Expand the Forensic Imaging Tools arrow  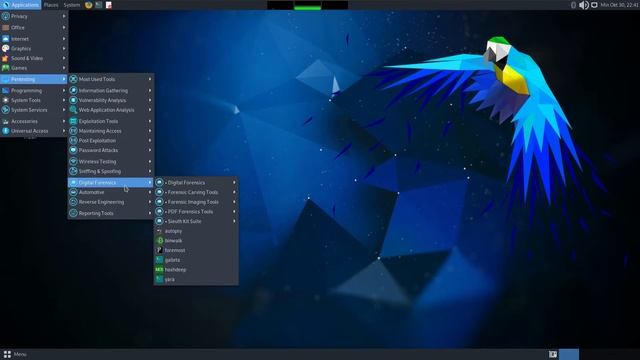click(234, 202)
